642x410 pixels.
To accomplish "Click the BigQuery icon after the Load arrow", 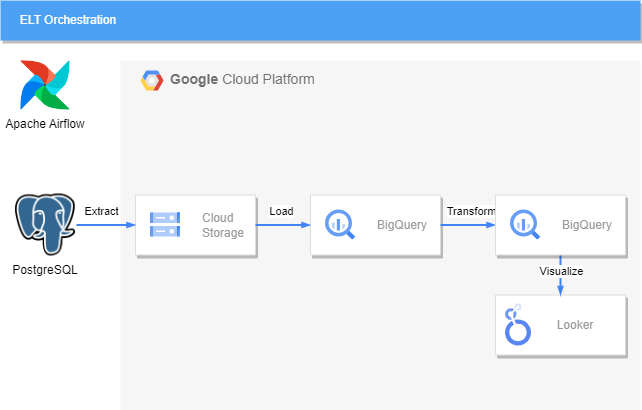I will click(340, 224).
